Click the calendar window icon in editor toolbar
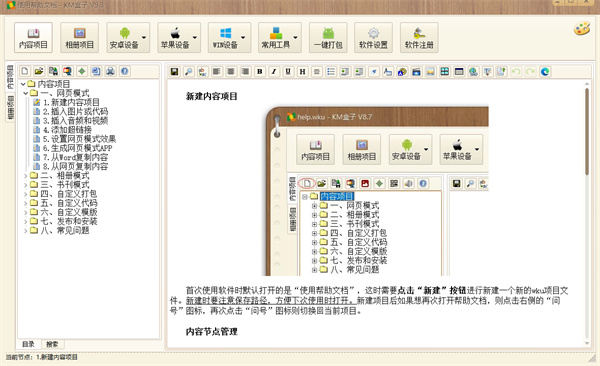Viewport: 600px width, 366px height. (x=459, y=72)
